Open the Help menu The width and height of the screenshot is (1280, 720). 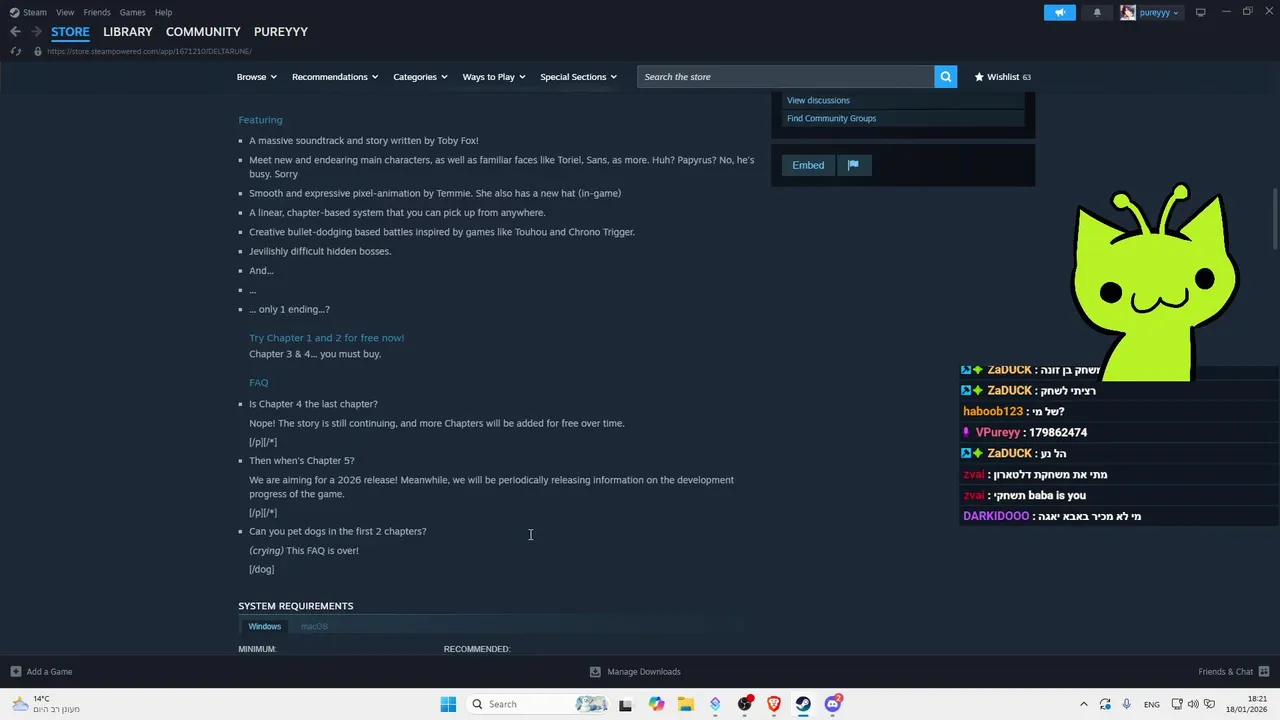point(163,12)
